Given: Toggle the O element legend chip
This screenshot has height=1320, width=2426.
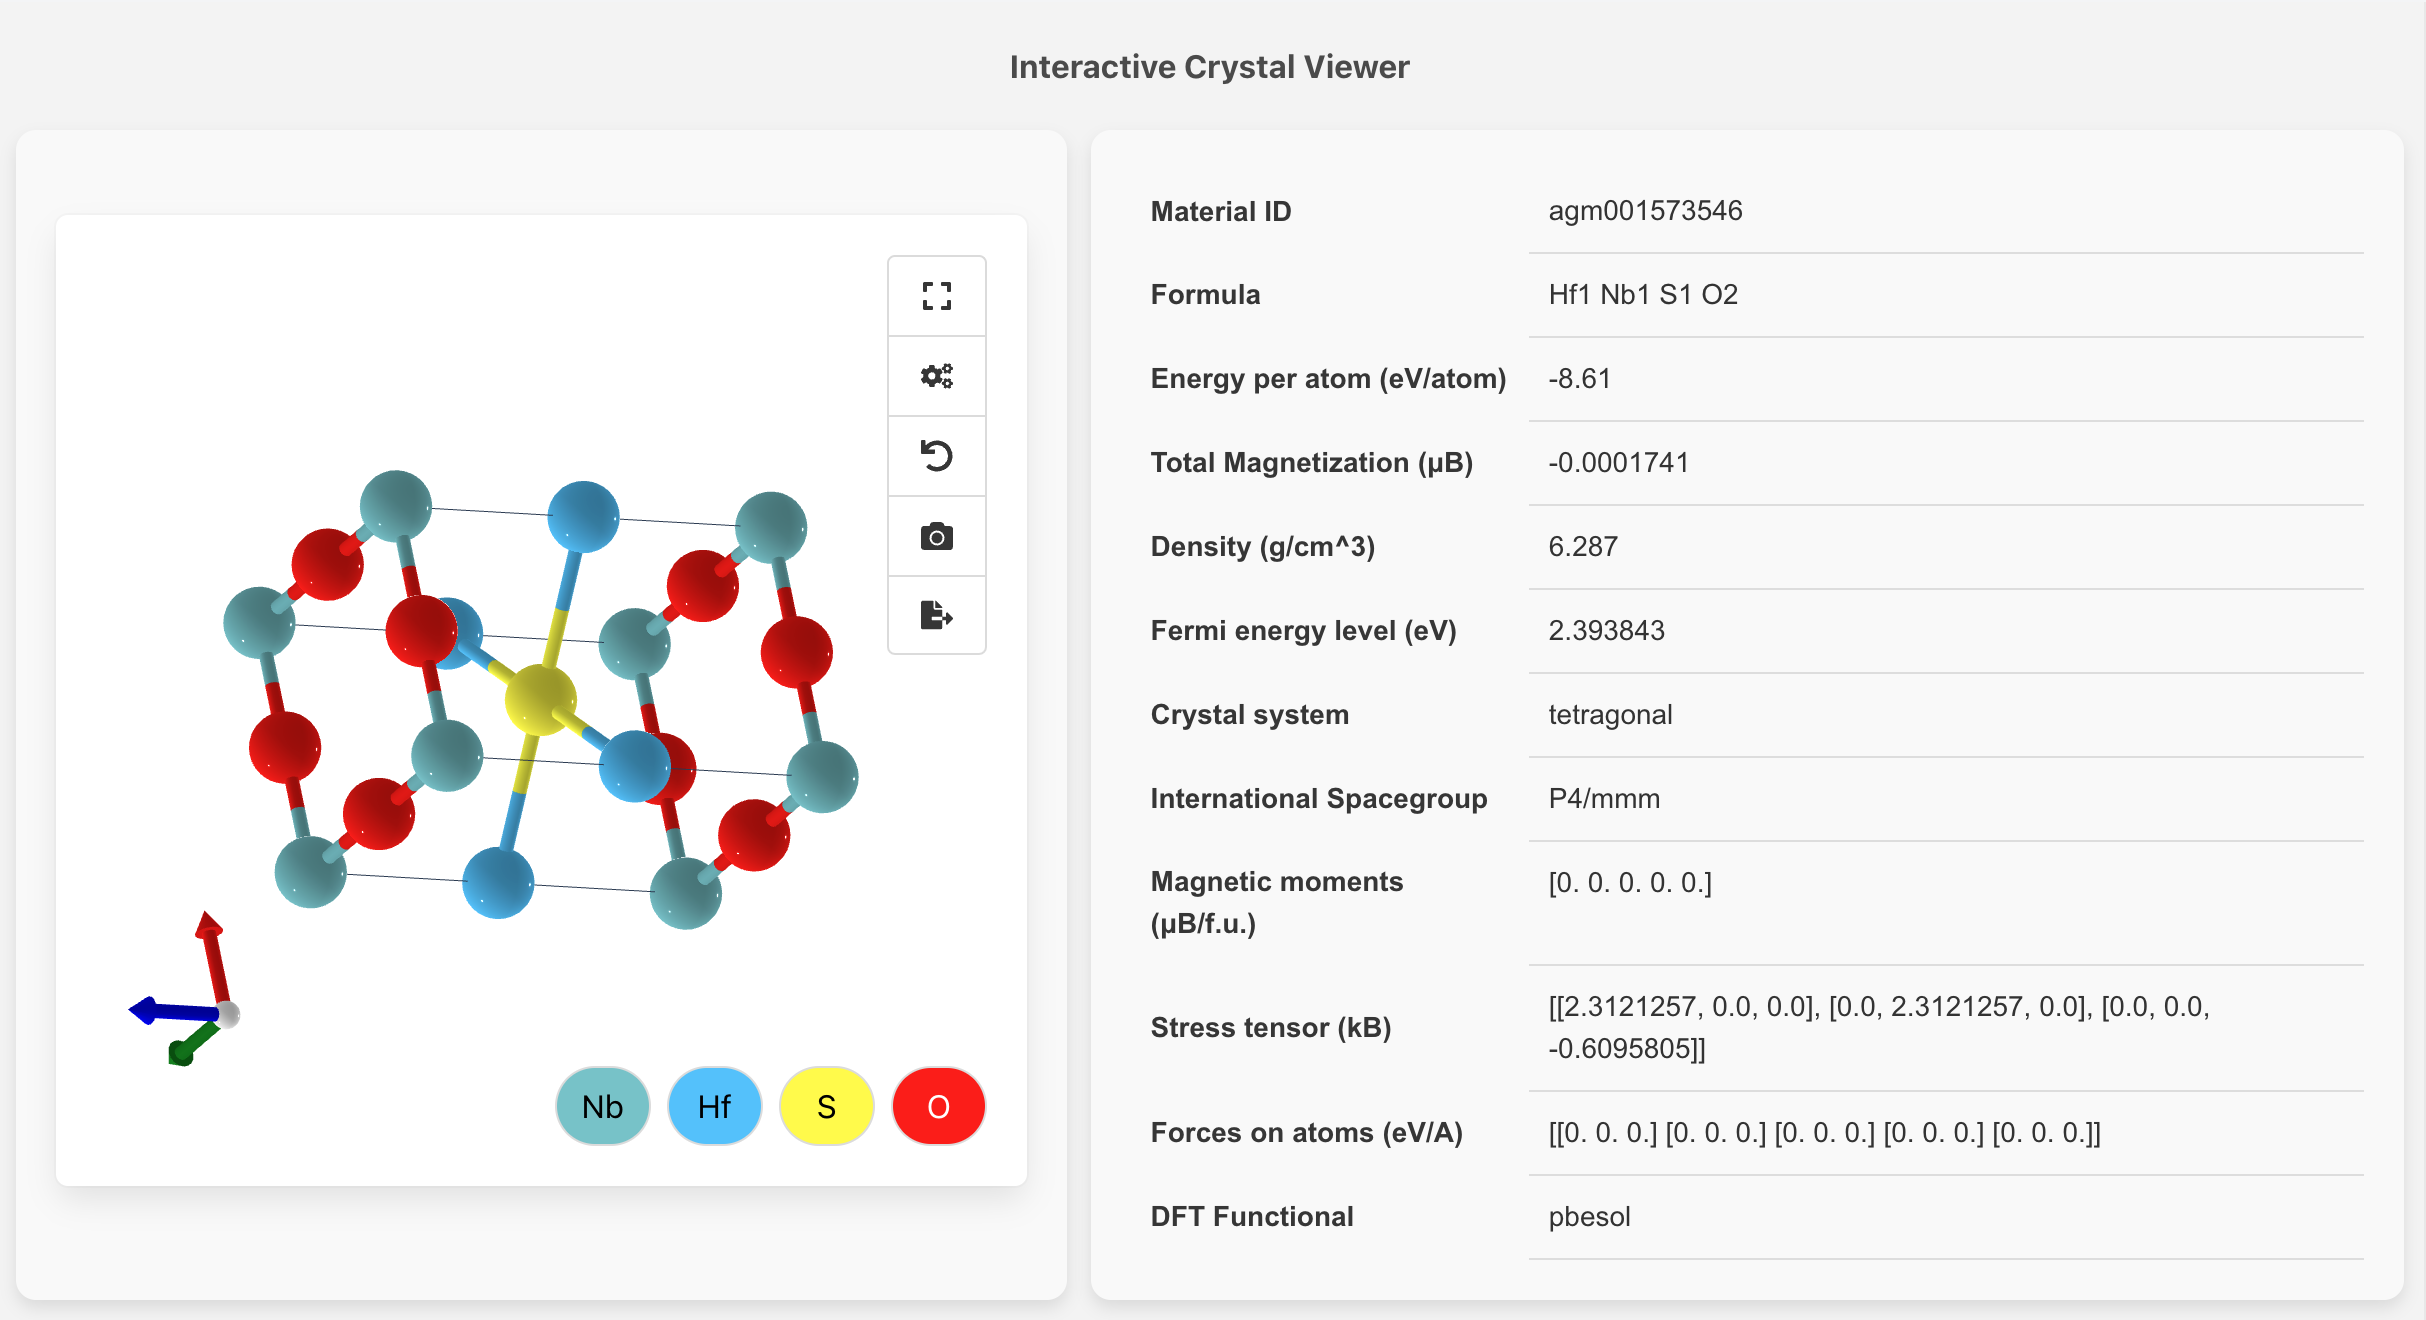Looking at the screenshot, I should click(x=938, y=1106).
